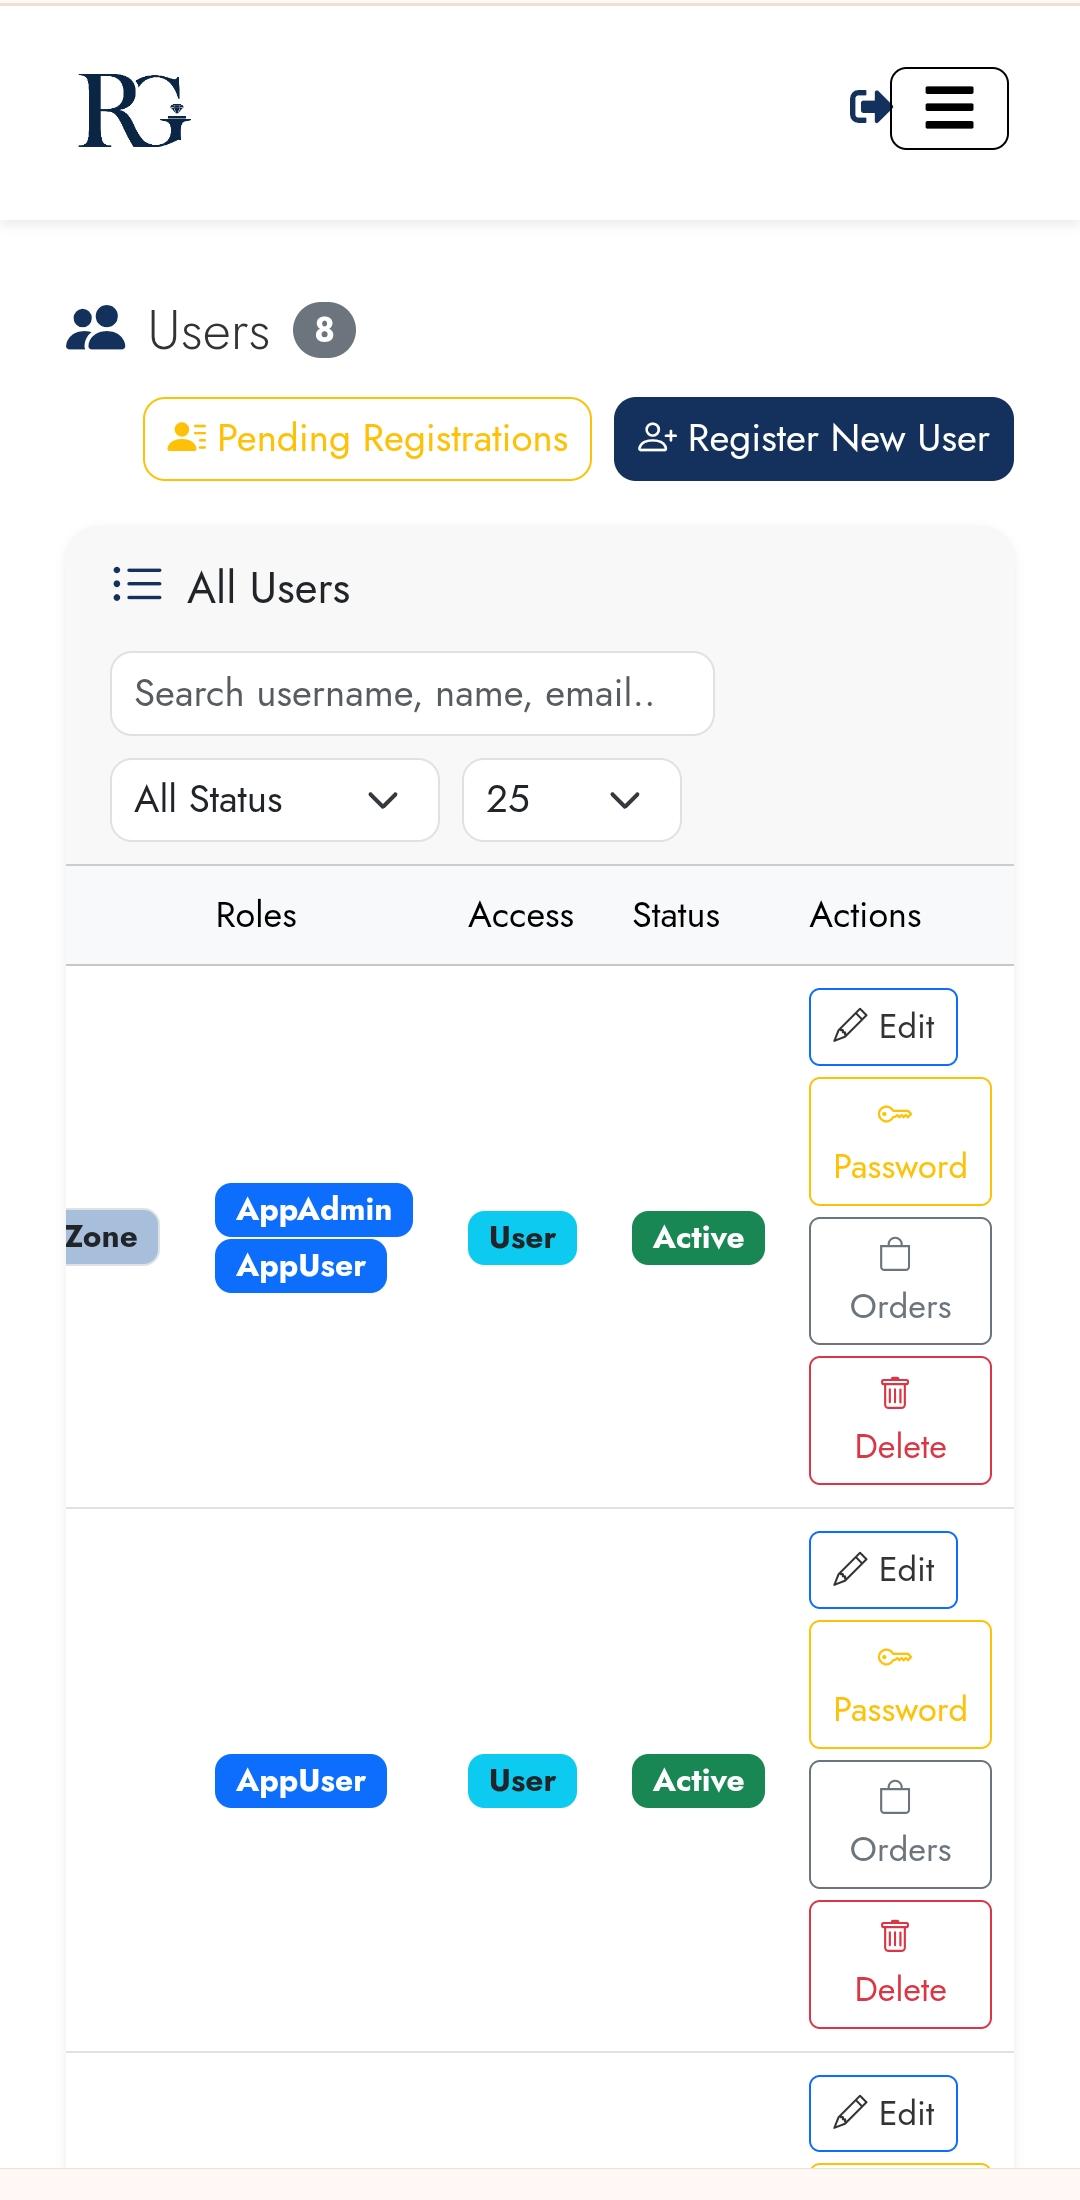The height and width of the screenshot is (2200, 1080).
Task: Click the RG logo in header
Action: (x=134, y=110)
